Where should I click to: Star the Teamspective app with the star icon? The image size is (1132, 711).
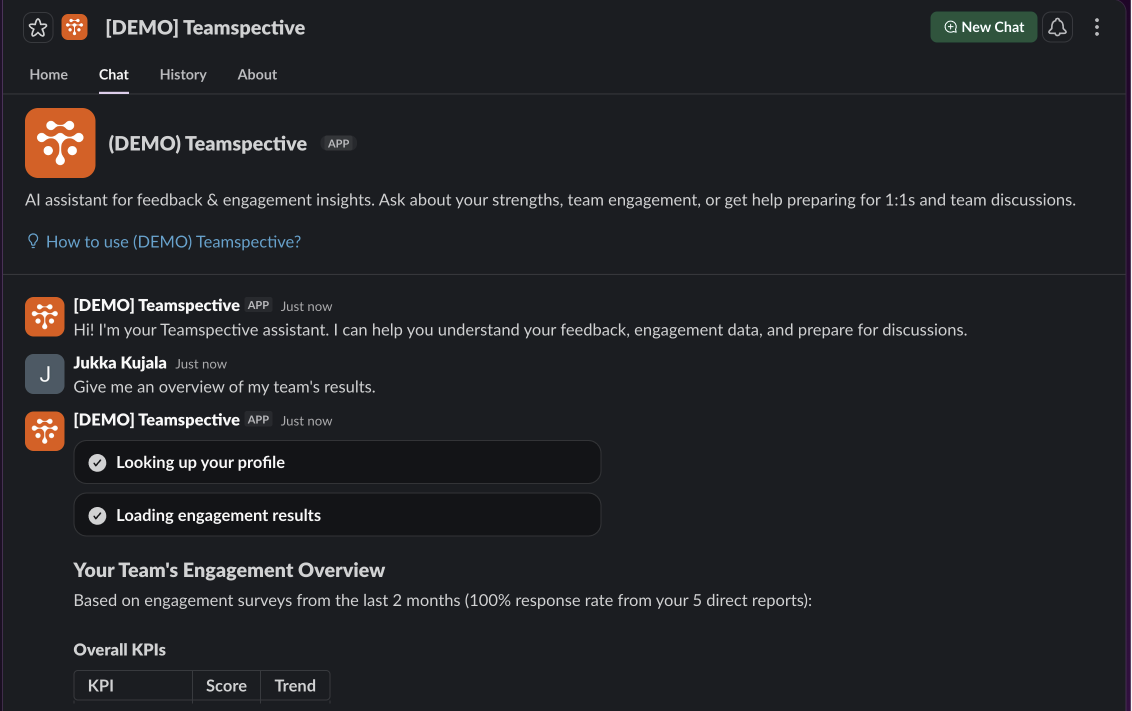click(38, 27)
